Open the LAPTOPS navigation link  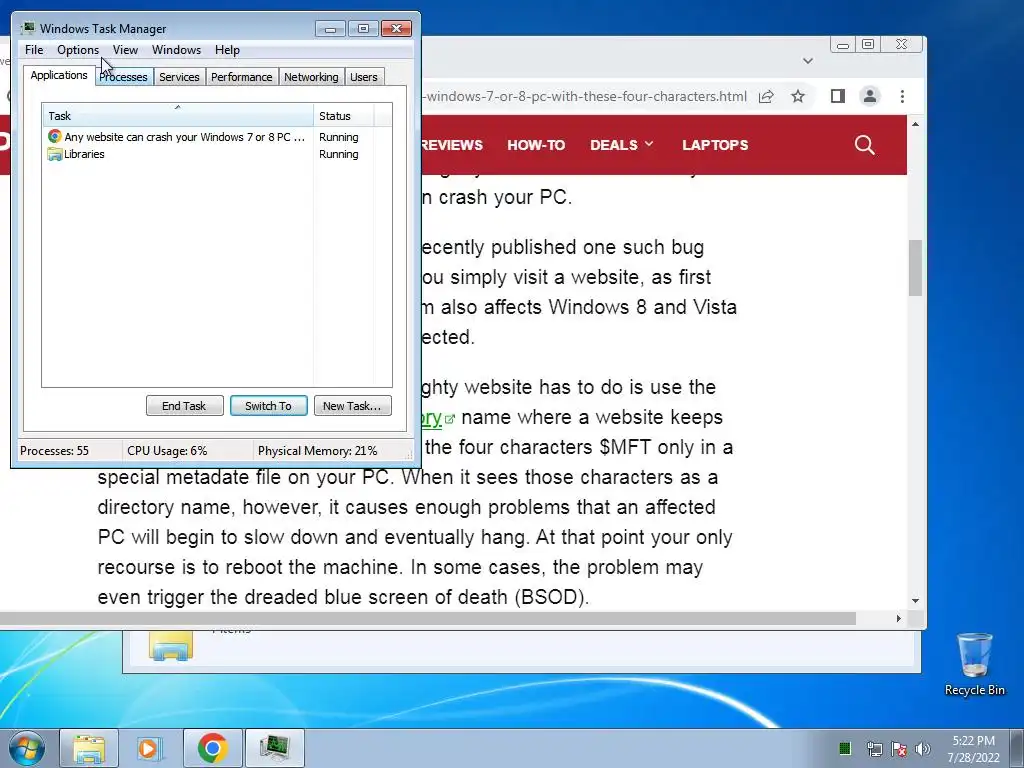[715, 145]
